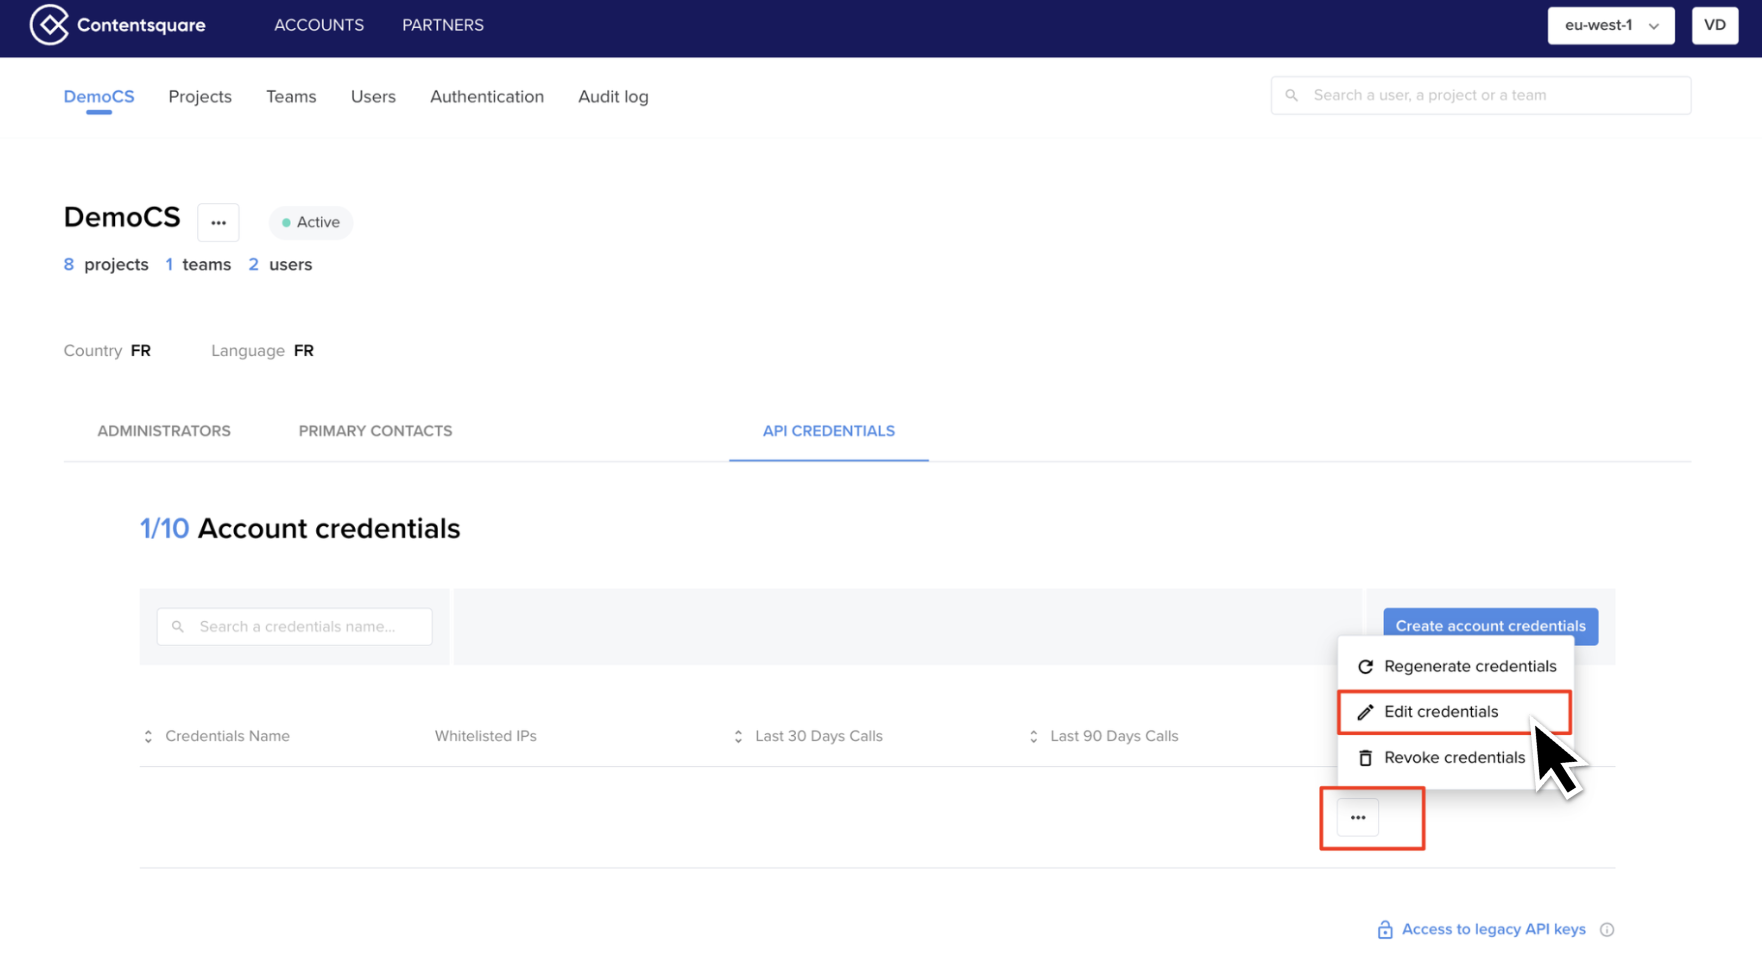Switch to the Primary Contacts tab

[x=375, y=431]
